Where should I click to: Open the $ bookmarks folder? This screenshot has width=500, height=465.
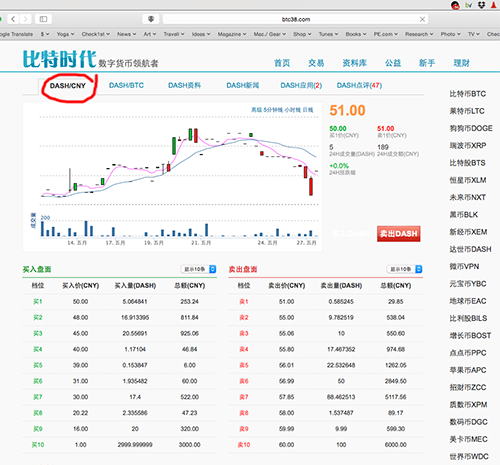click(45, 34)
